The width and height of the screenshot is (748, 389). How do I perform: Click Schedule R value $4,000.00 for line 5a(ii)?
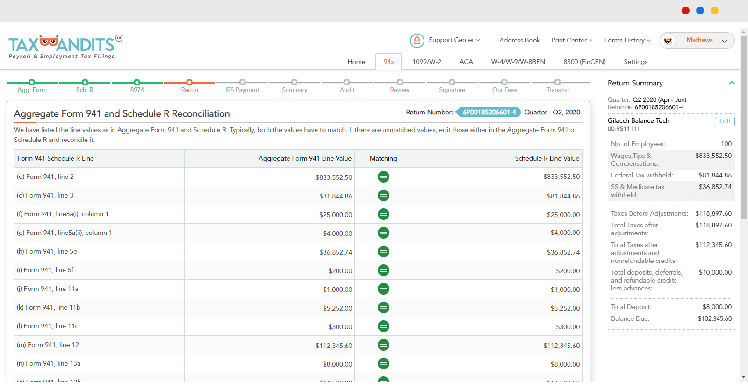(x=565, y=233)
